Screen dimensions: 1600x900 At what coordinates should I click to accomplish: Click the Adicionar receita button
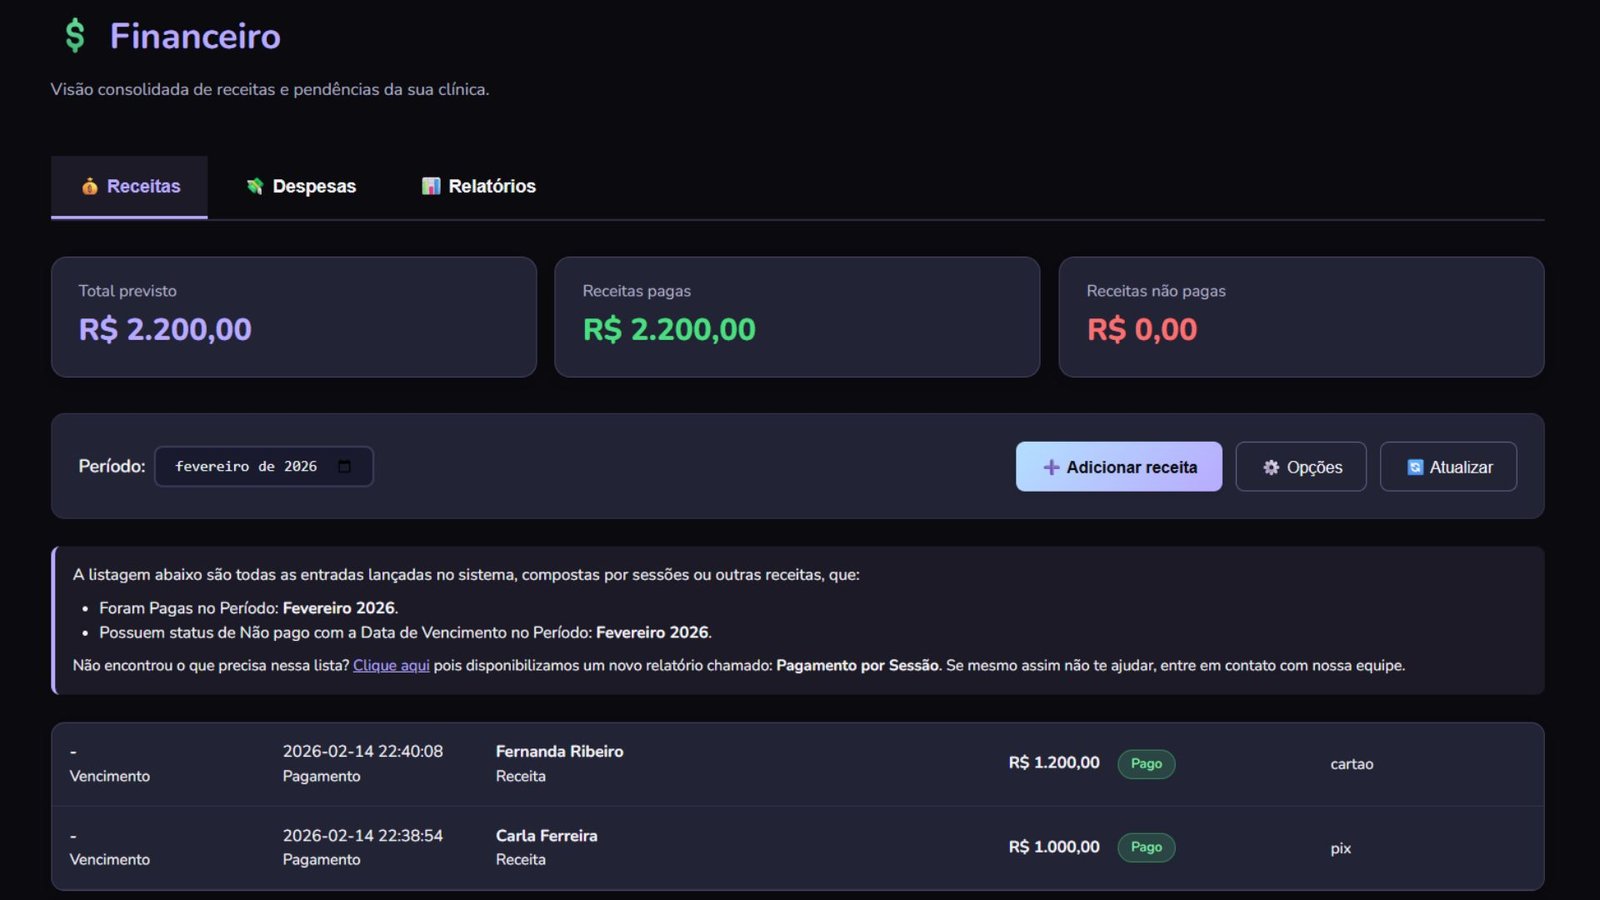coord(1119,466)
